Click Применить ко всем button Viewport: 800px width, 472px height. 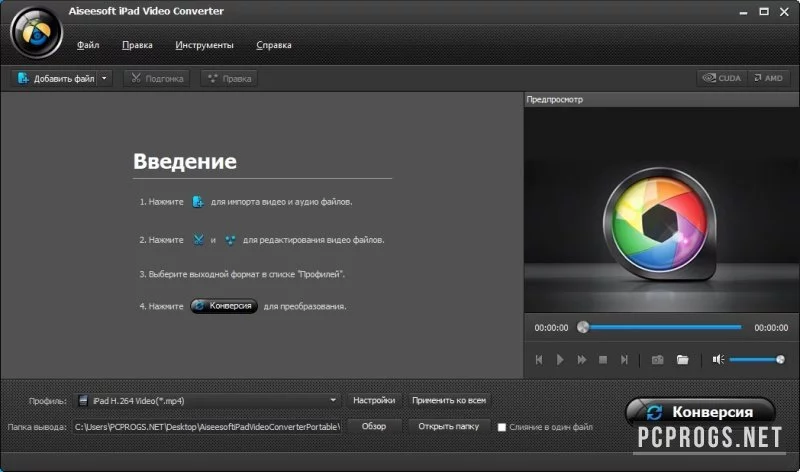(449, 400)
